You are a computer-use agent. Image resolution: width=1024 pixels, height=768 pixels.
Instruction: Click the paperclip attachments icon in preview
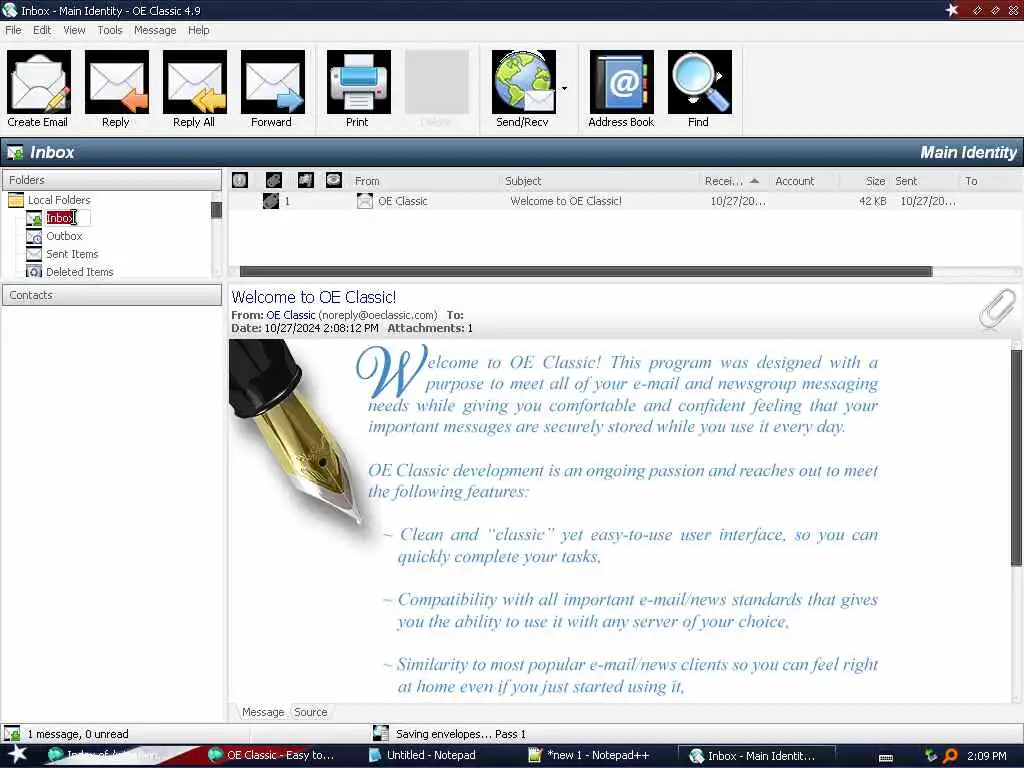point(997,309)
